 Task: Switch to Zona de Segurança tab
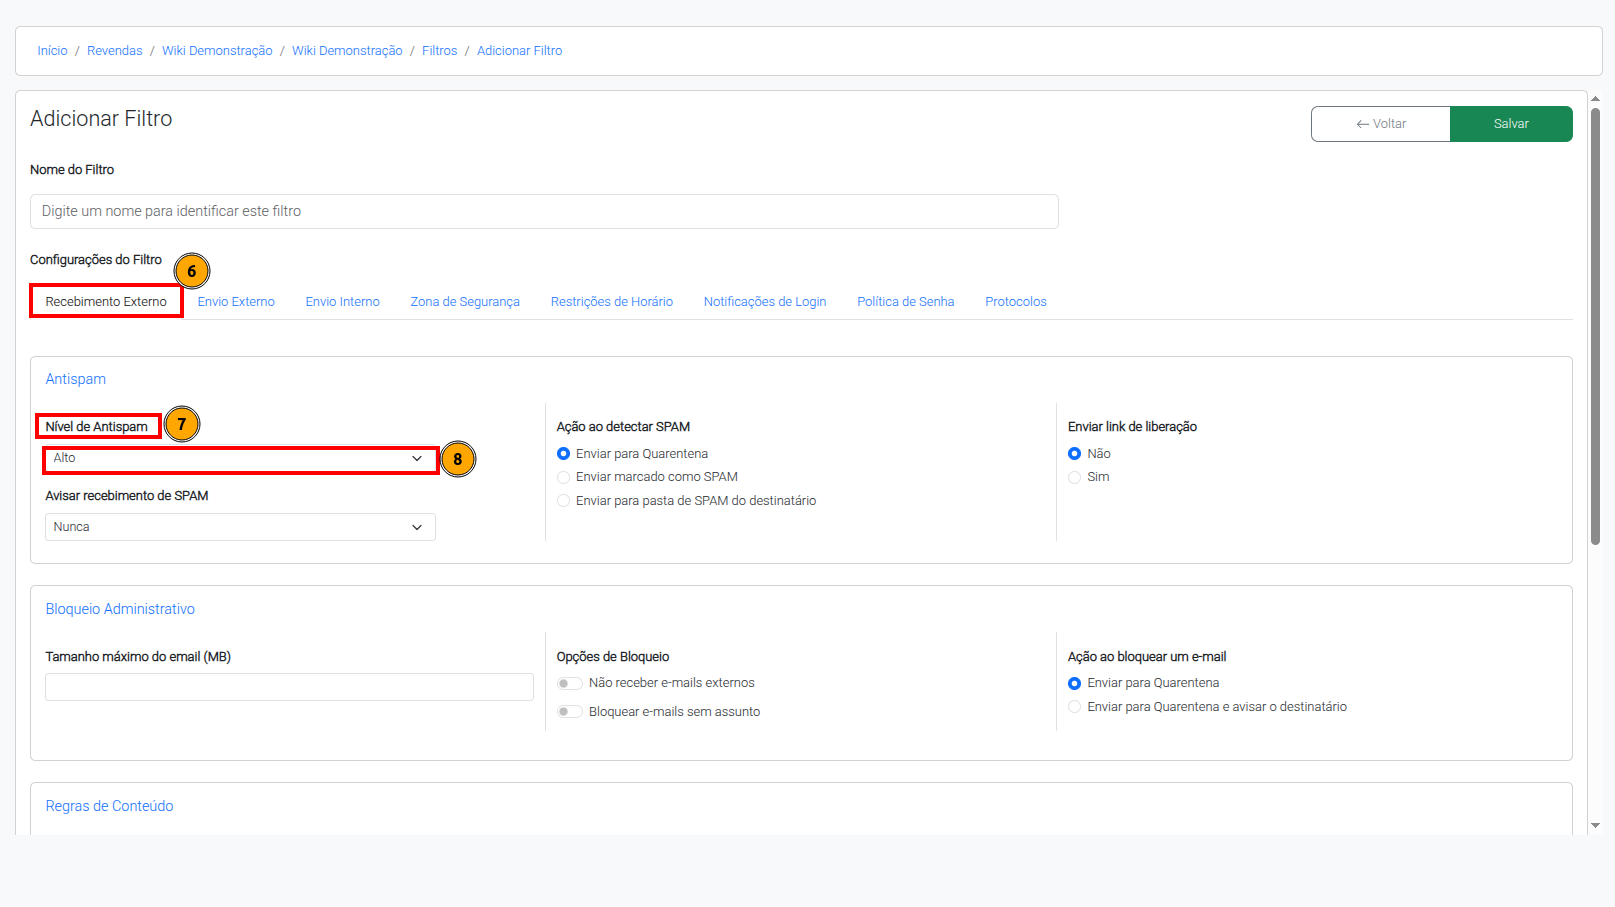[x=465, y=302]
